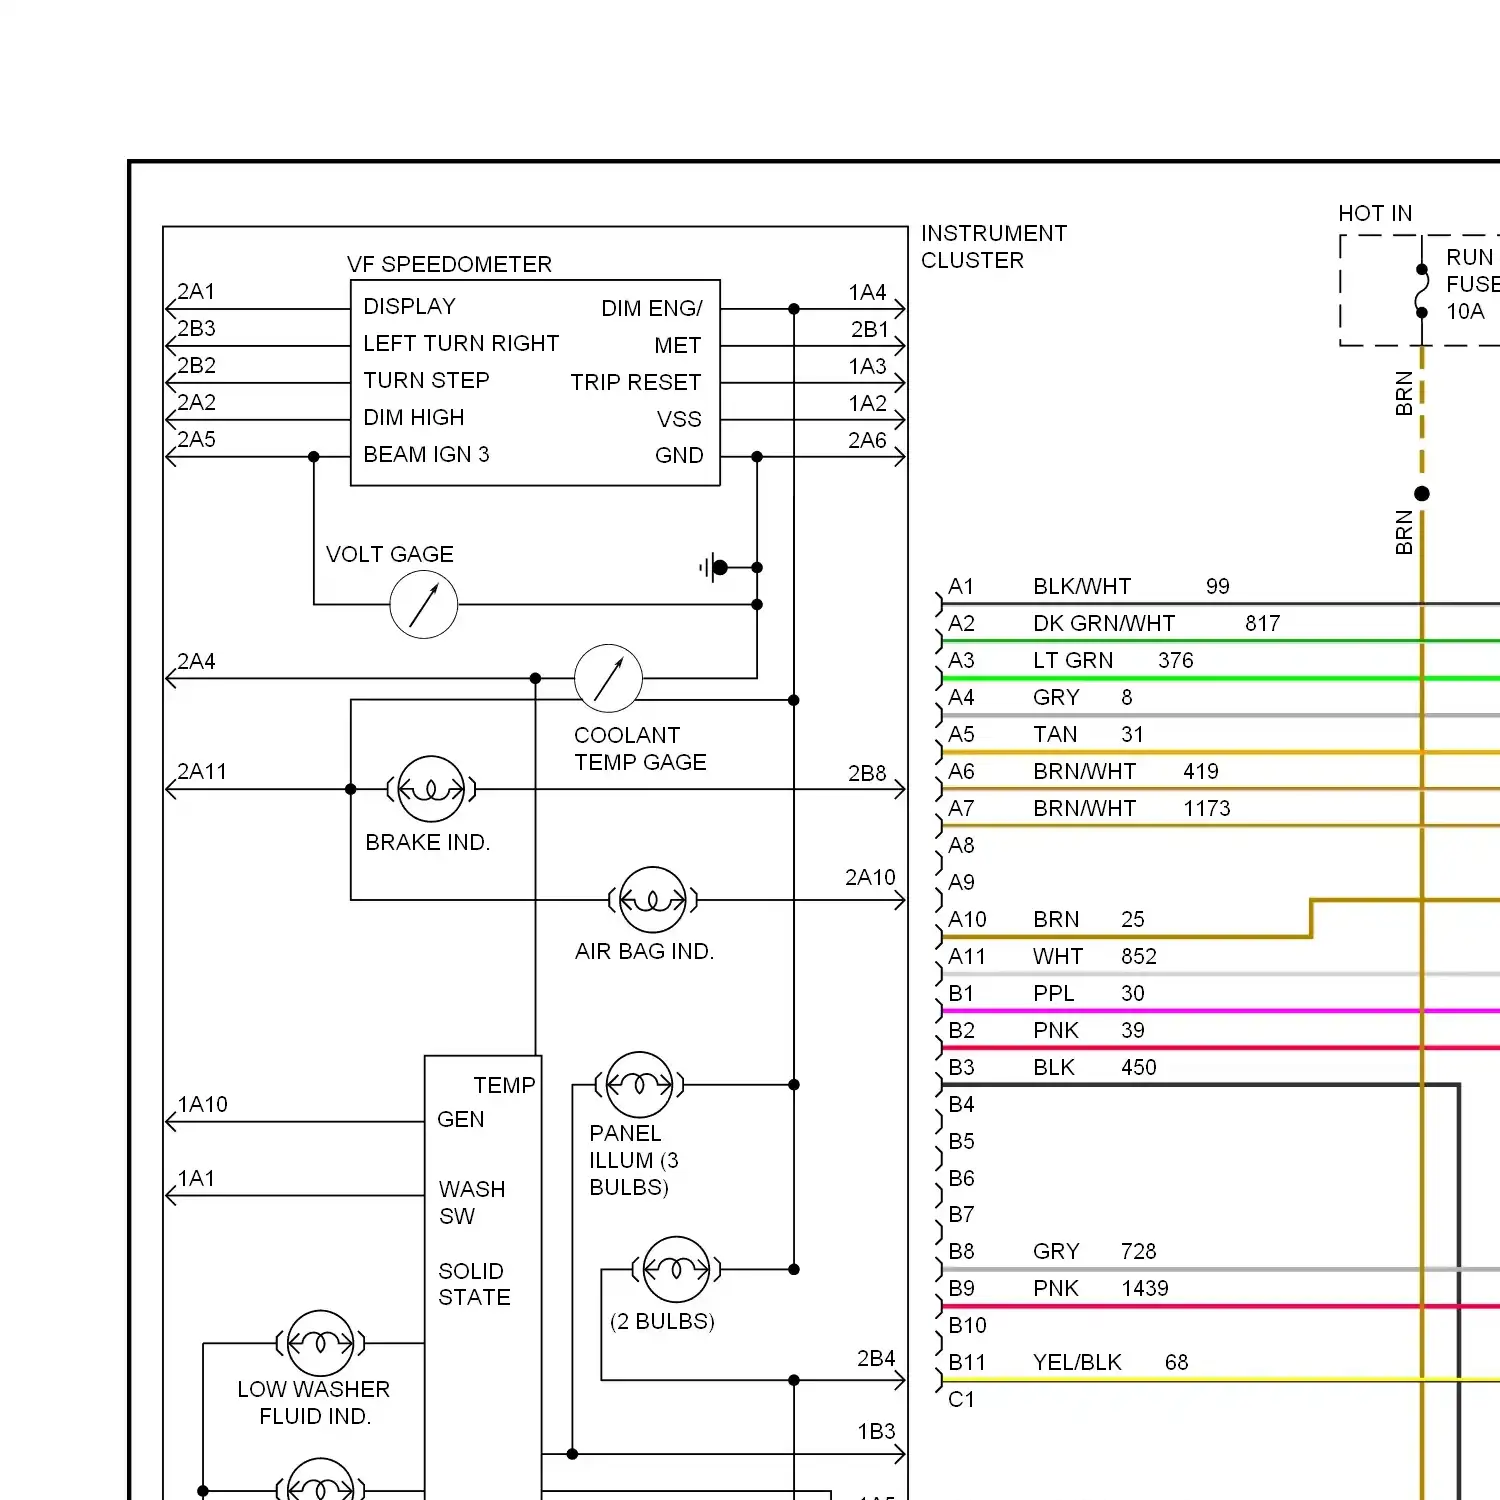Viewport: 1500px width, 1500px height.
Task: Click circuit number 1439
Action: 1144,1288
